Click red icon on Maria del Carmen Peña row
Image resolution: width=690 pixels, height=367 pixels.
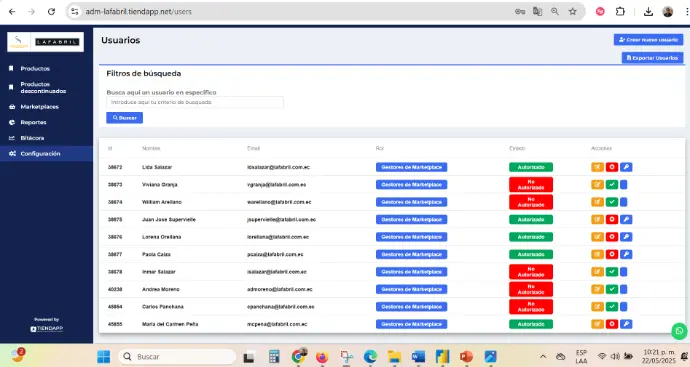coord(612,324)
